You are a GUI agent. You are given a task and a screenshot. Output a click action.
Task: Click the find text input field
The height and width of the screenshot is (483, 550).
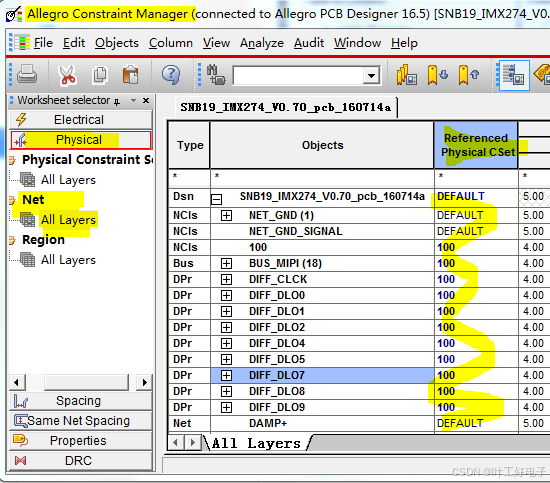click(x=298, y=75)
